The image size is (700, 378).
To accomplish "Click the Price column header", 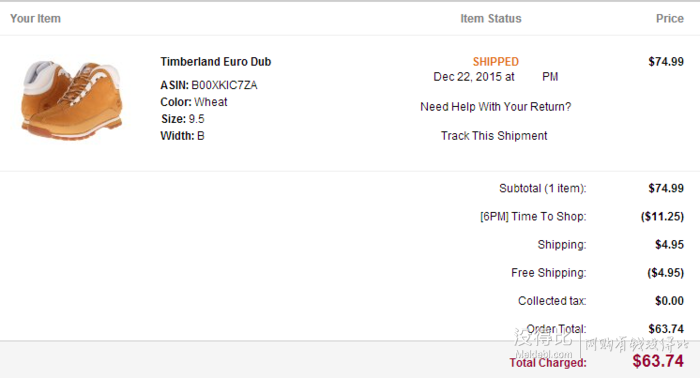I will pos(670,19).
